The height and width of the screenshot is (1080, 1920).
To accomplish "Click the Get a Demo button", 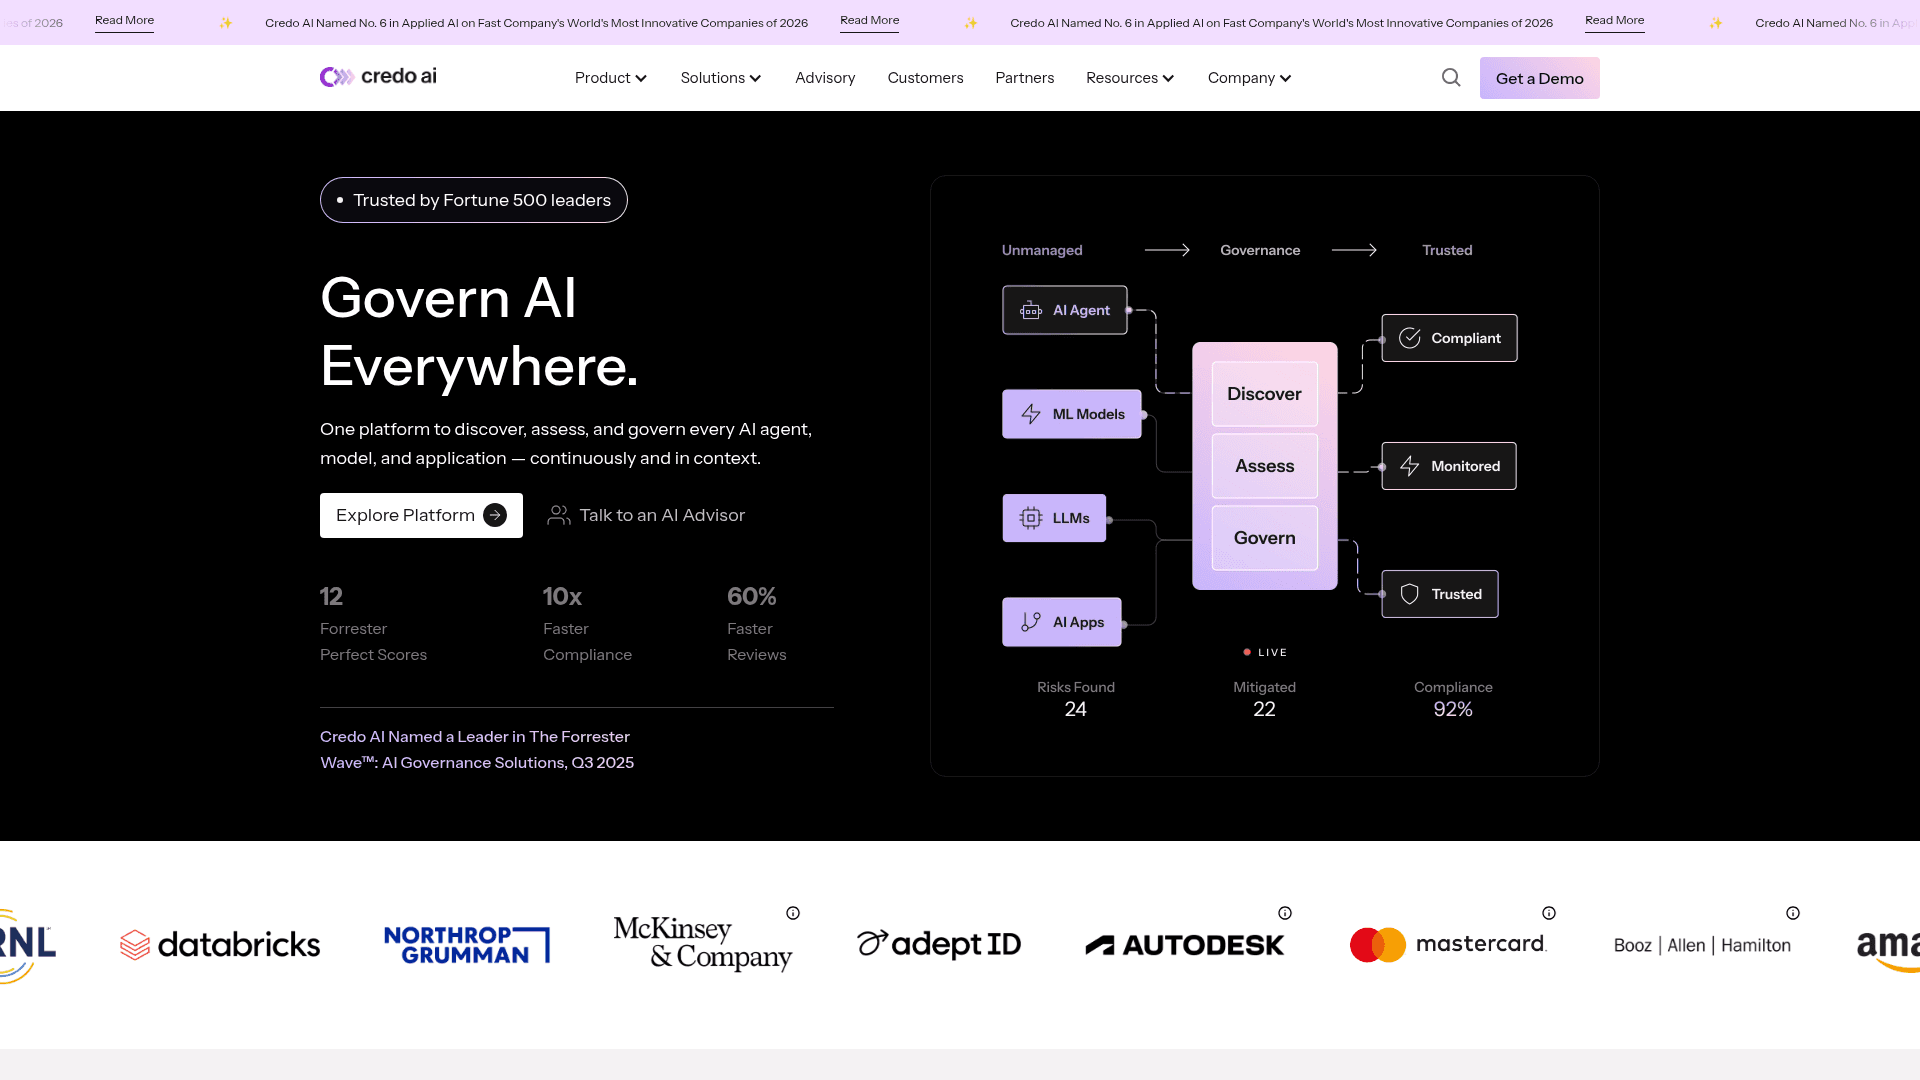I will [1539, 78].
